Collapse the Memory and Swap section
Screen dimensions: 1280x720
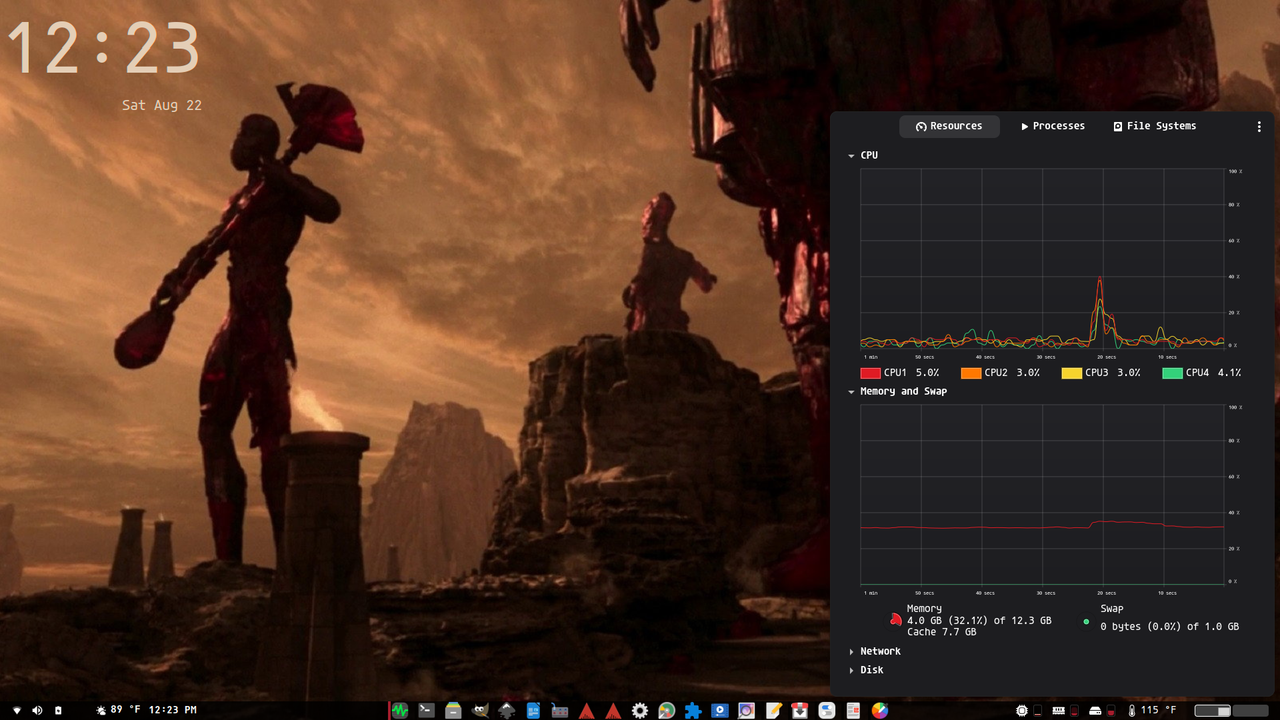851,392
